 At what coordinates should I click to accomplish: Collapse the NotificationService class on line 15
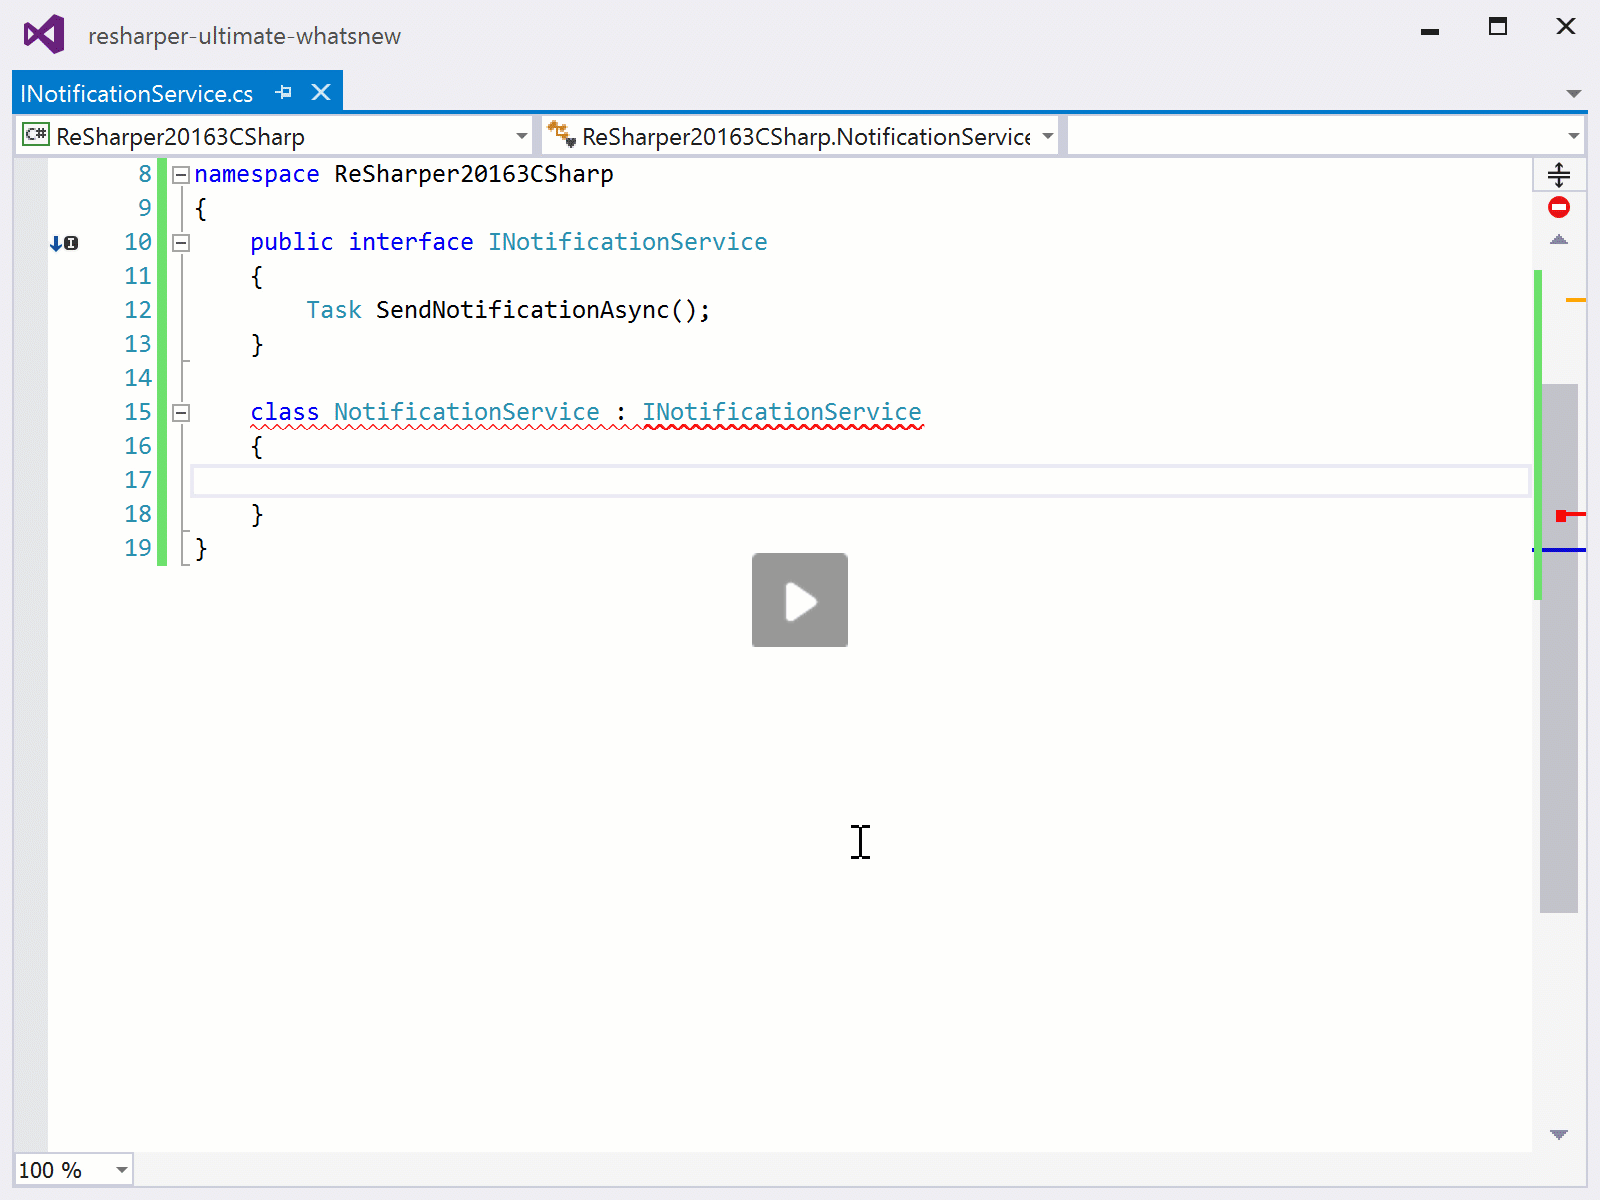[181, 413]
